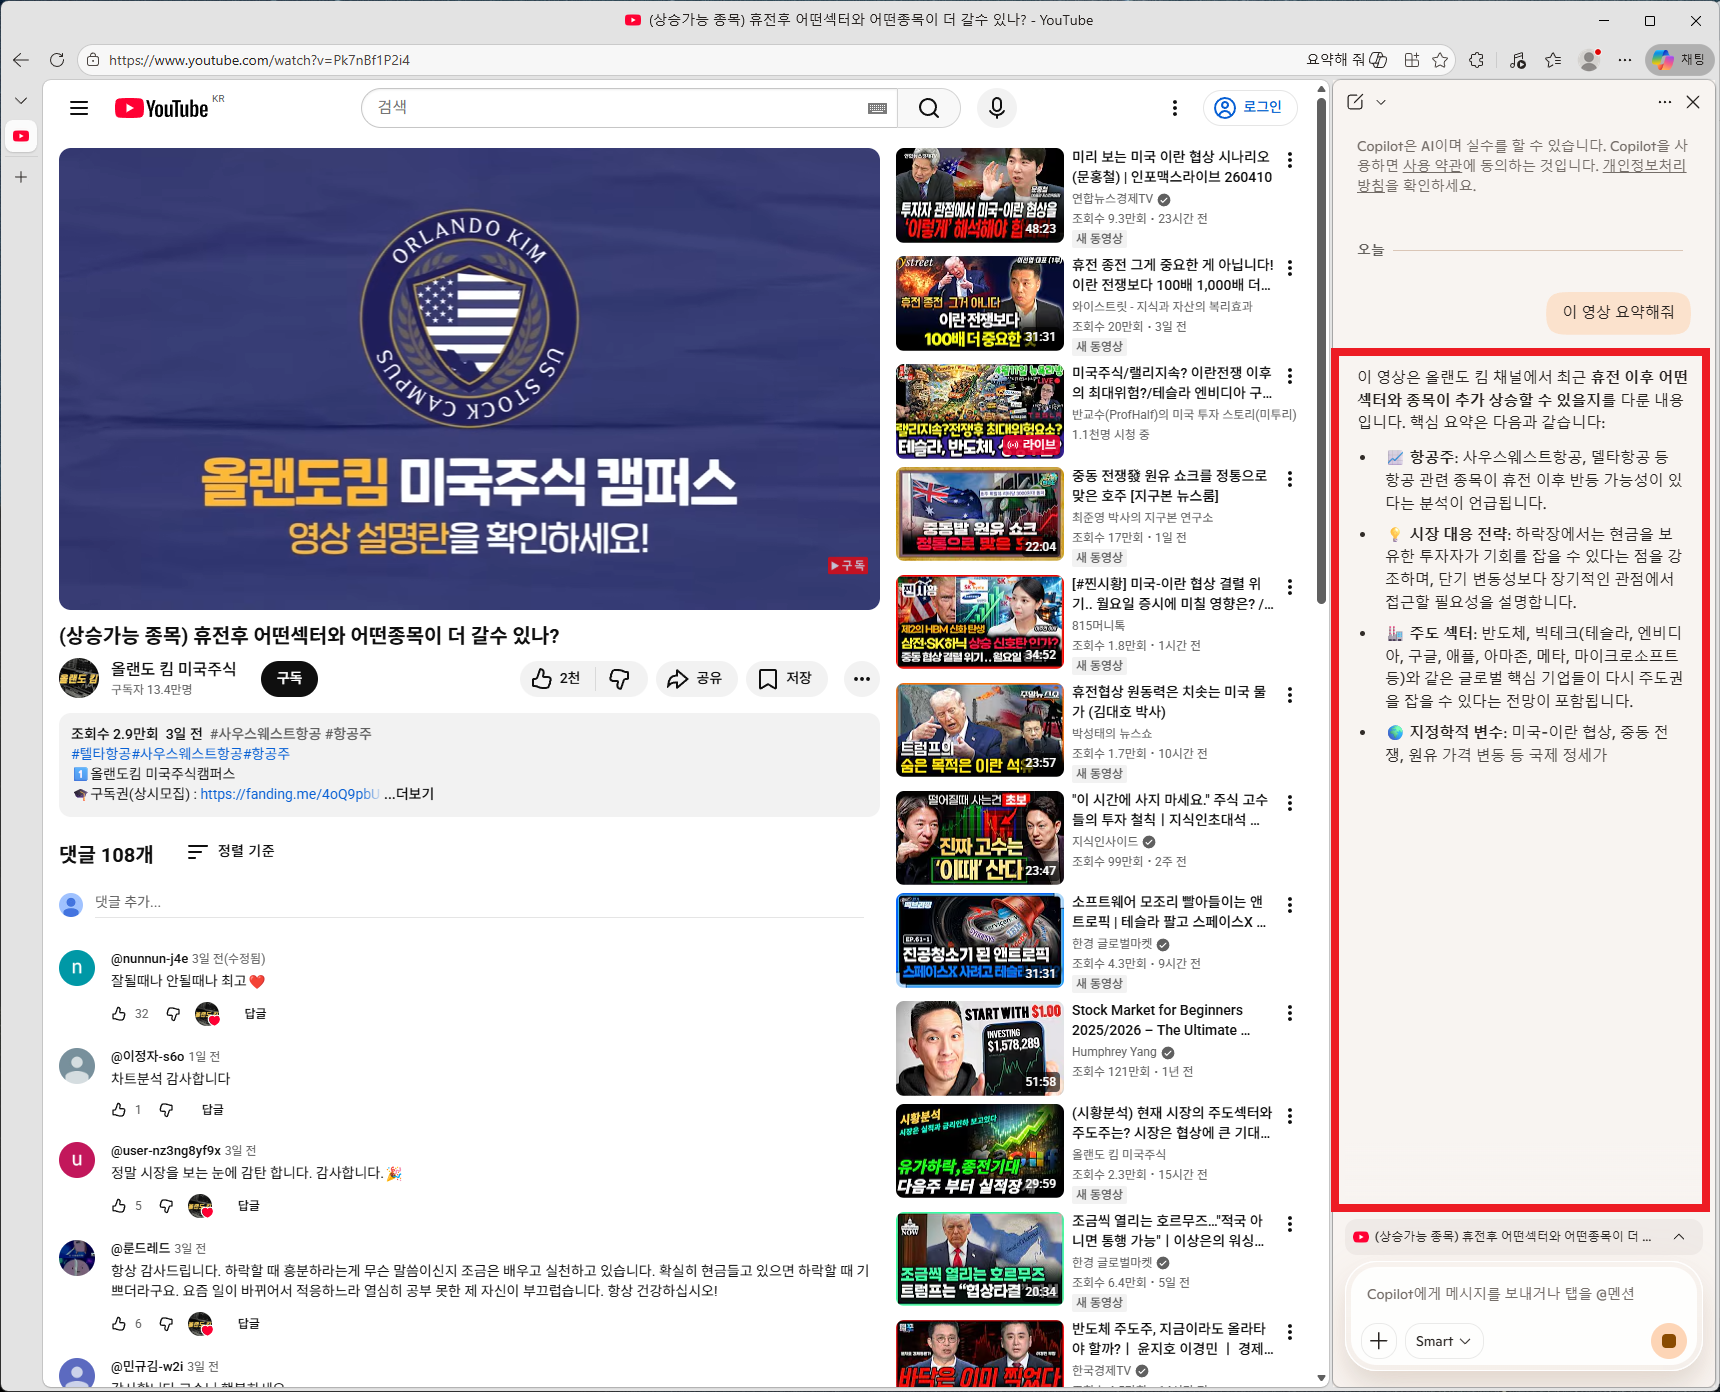This screenshot has width=1720, height=1392.
Task: Stop Copilot response generation button
Action: click(x=1669, y=1341)
